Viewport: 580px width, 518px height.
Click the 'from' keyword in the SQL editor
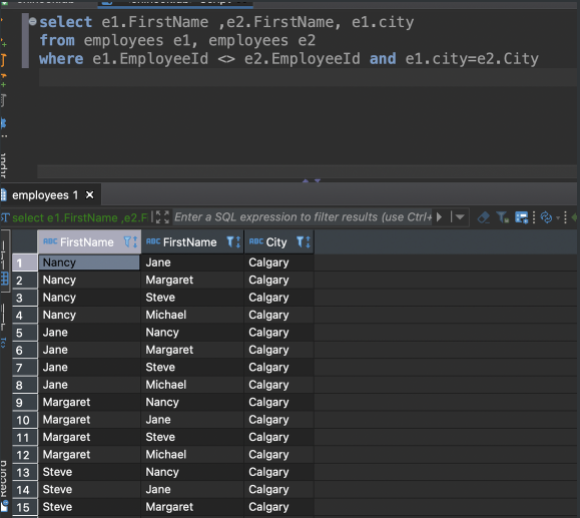57,40
